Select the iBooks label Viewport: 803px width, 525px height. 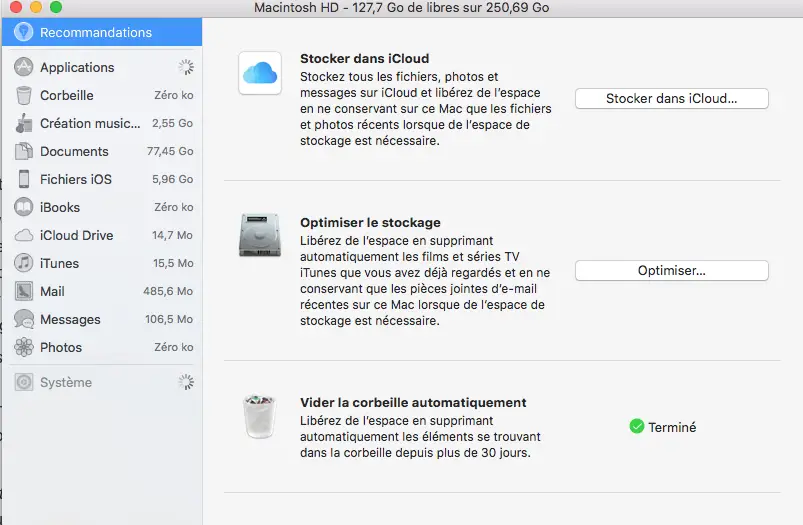pos(60,207)
